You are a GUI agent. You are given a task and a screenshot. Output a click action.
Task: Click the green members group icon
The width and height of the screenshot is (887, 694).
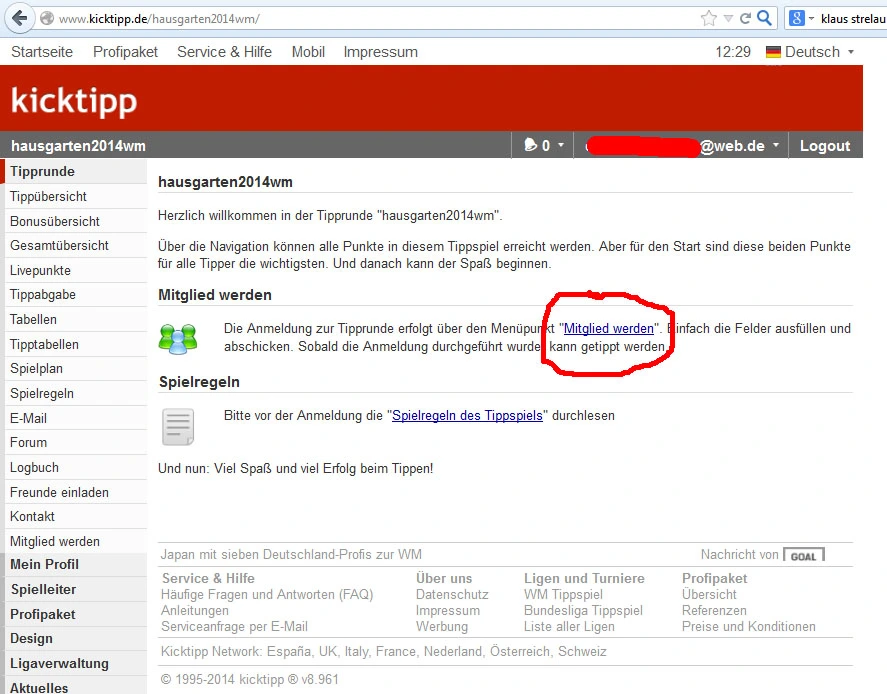pyautogui.click(x=178, y=338)
